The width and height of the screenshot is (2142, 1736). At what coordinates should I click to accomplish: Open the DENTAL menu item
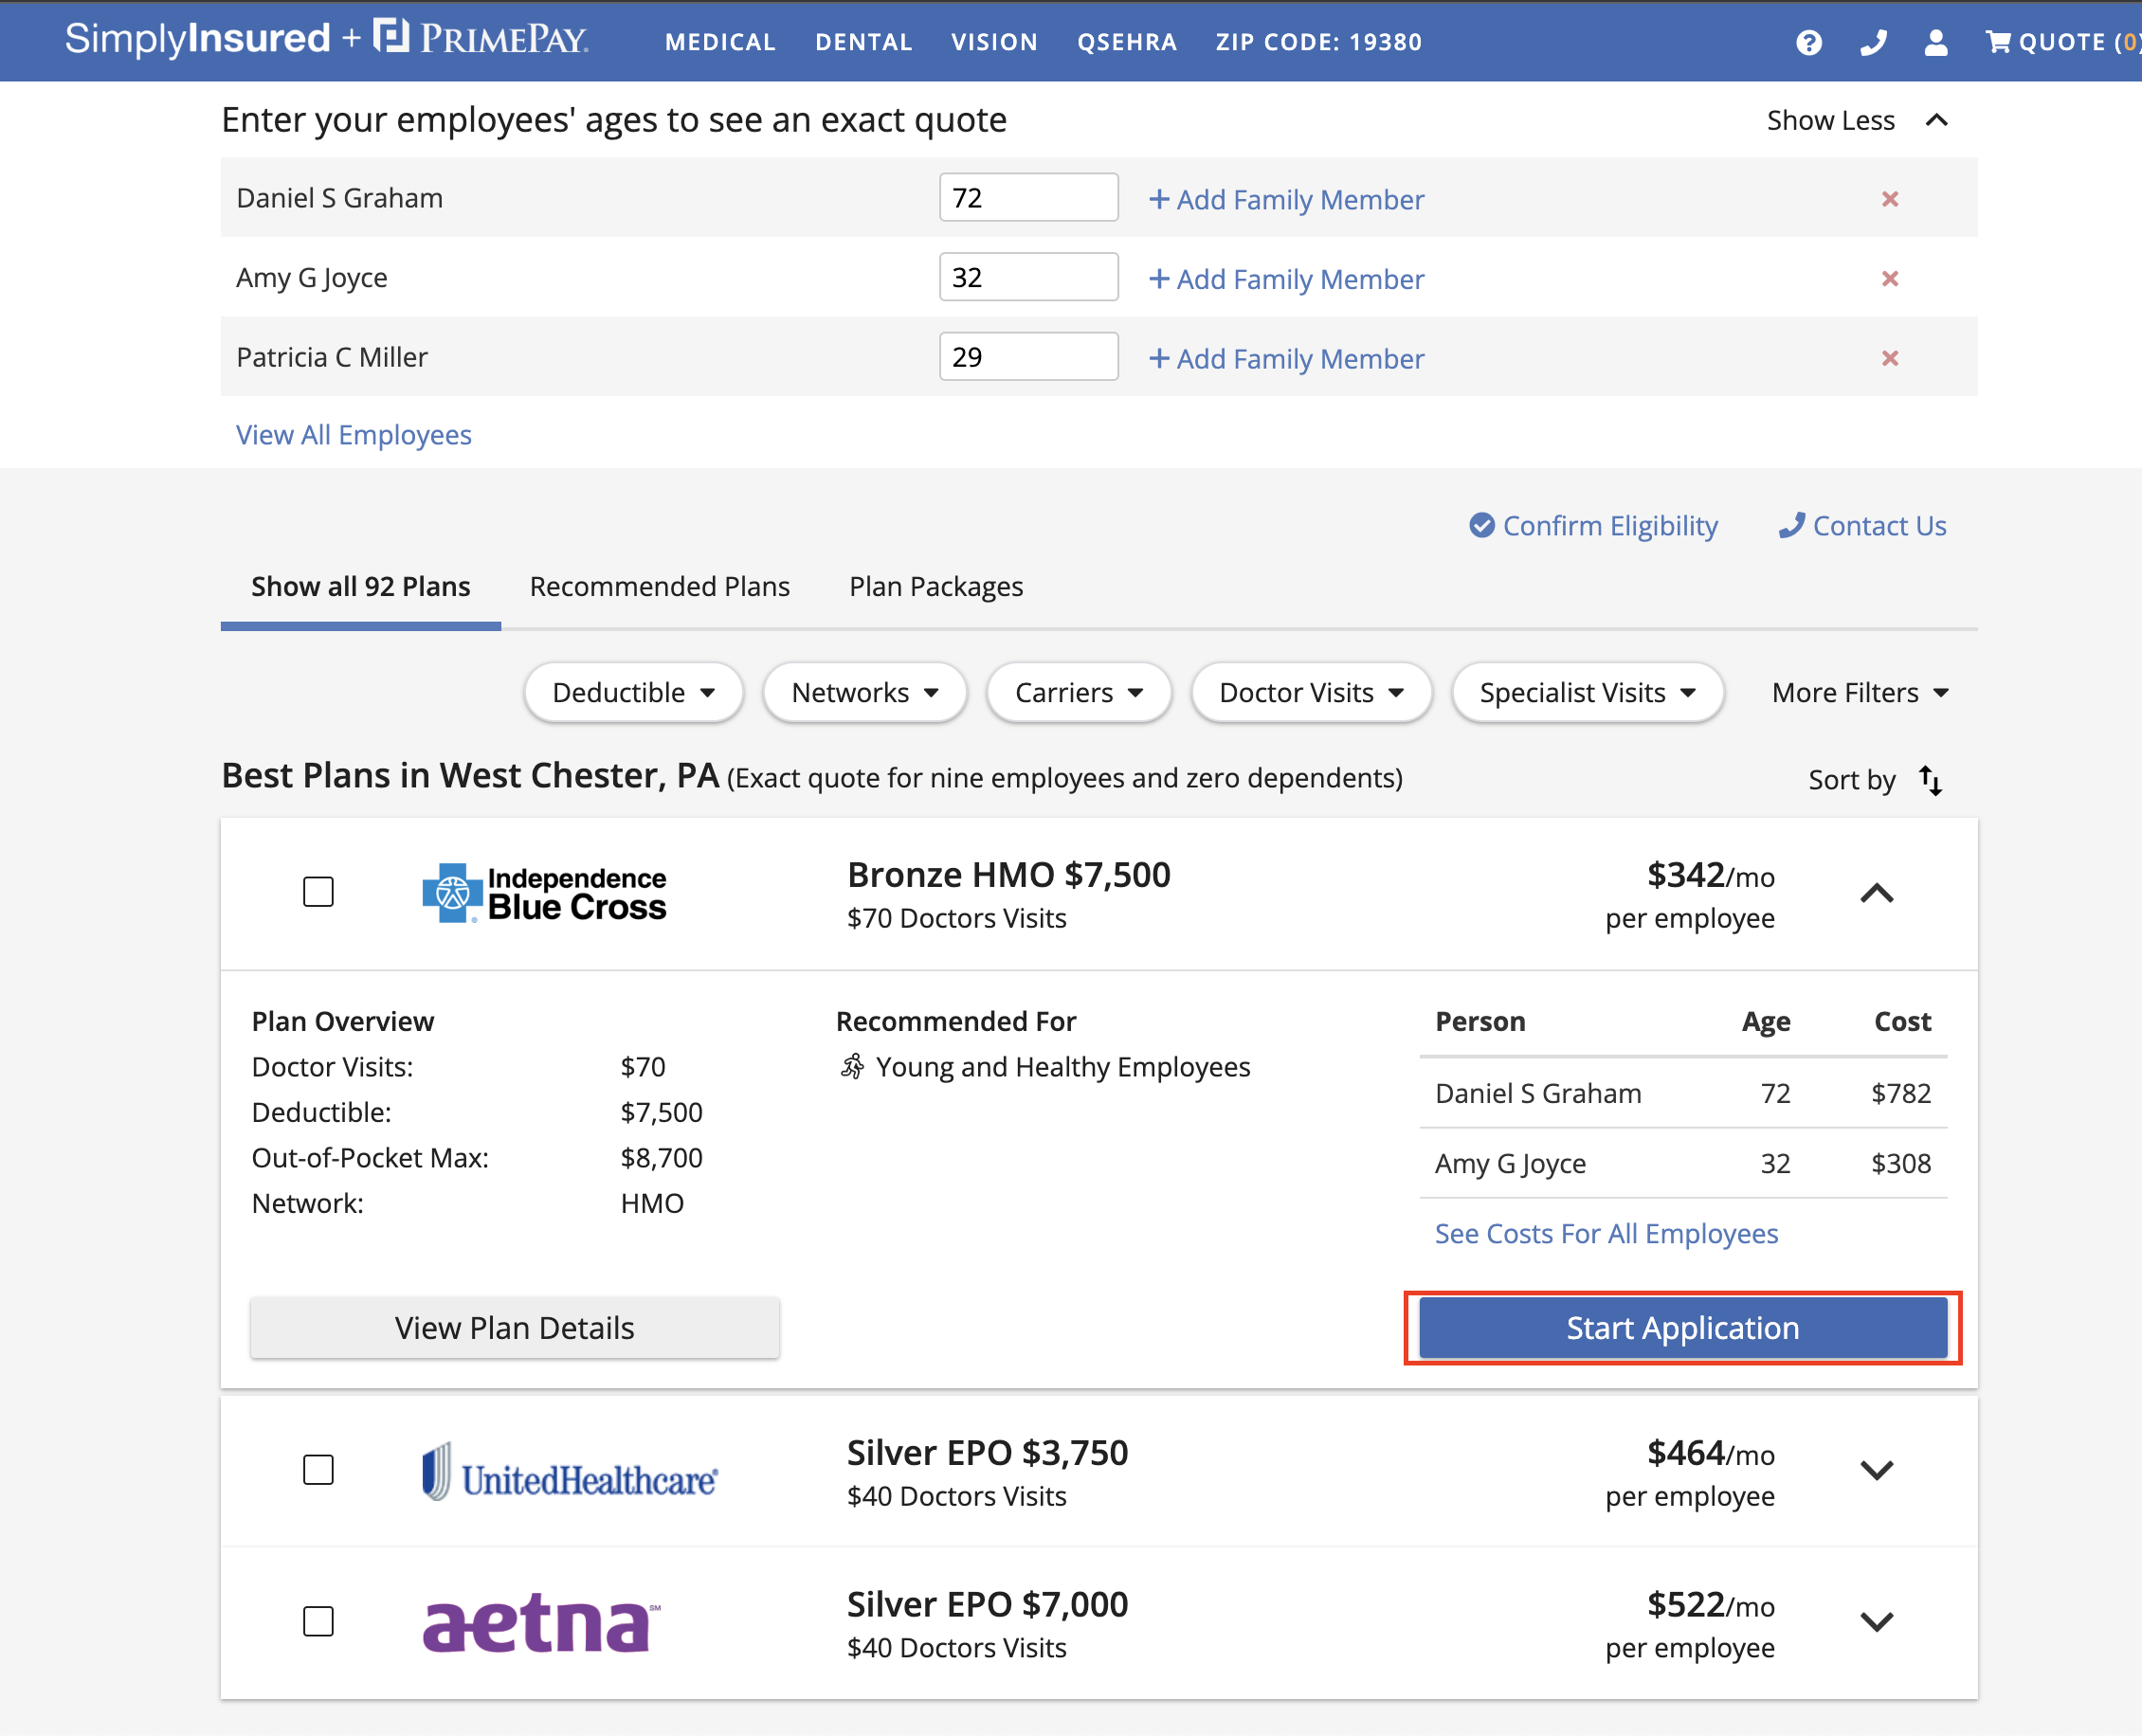click(863, 42)
